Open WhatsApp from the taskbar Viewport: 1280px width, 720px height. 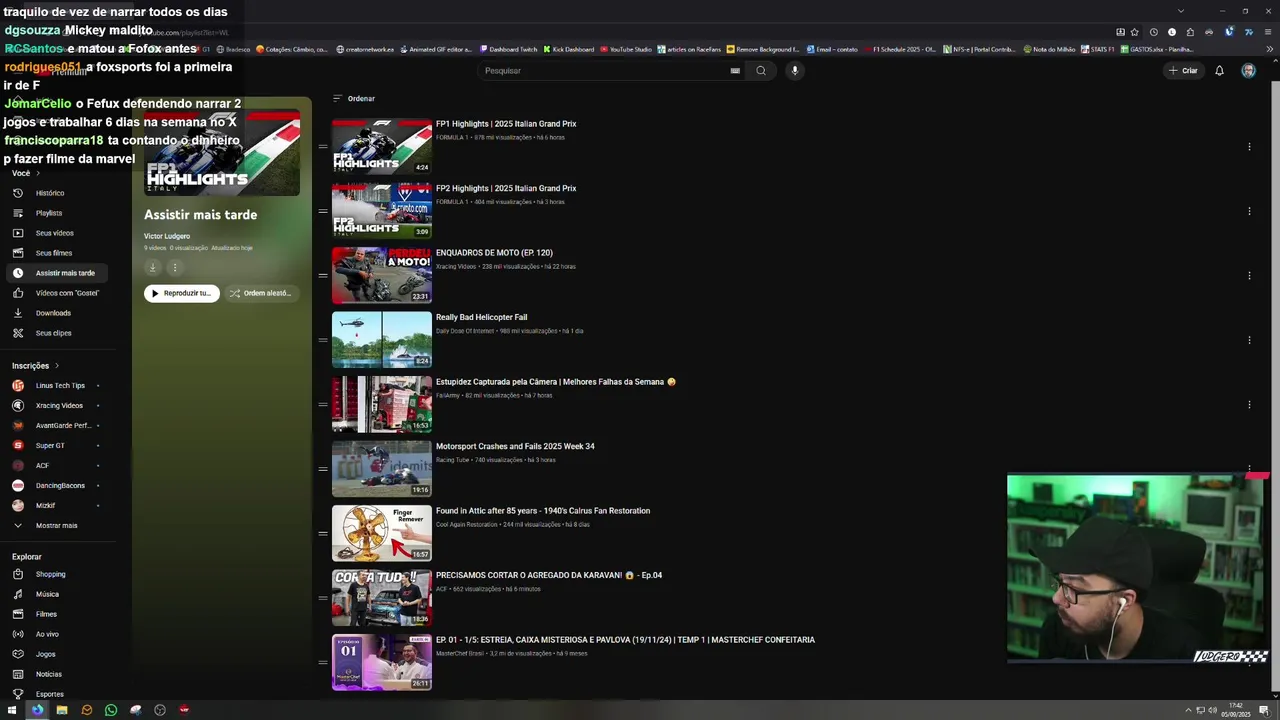111,710
